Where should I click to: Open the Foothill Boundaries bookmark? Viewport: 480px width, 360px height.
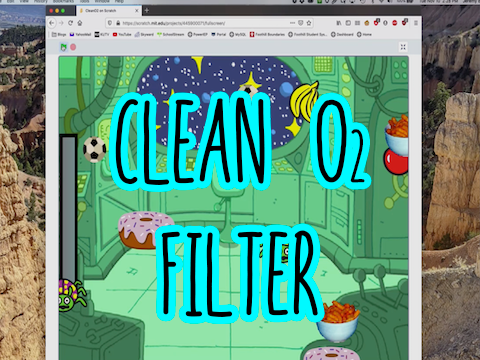point(267,34)
